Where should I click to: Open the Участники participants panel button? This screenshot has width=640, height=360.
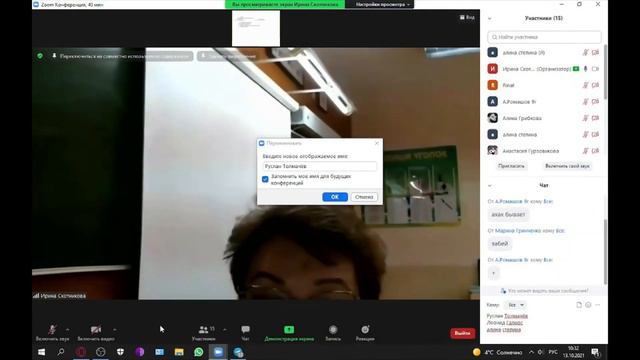tap(204, 333)
